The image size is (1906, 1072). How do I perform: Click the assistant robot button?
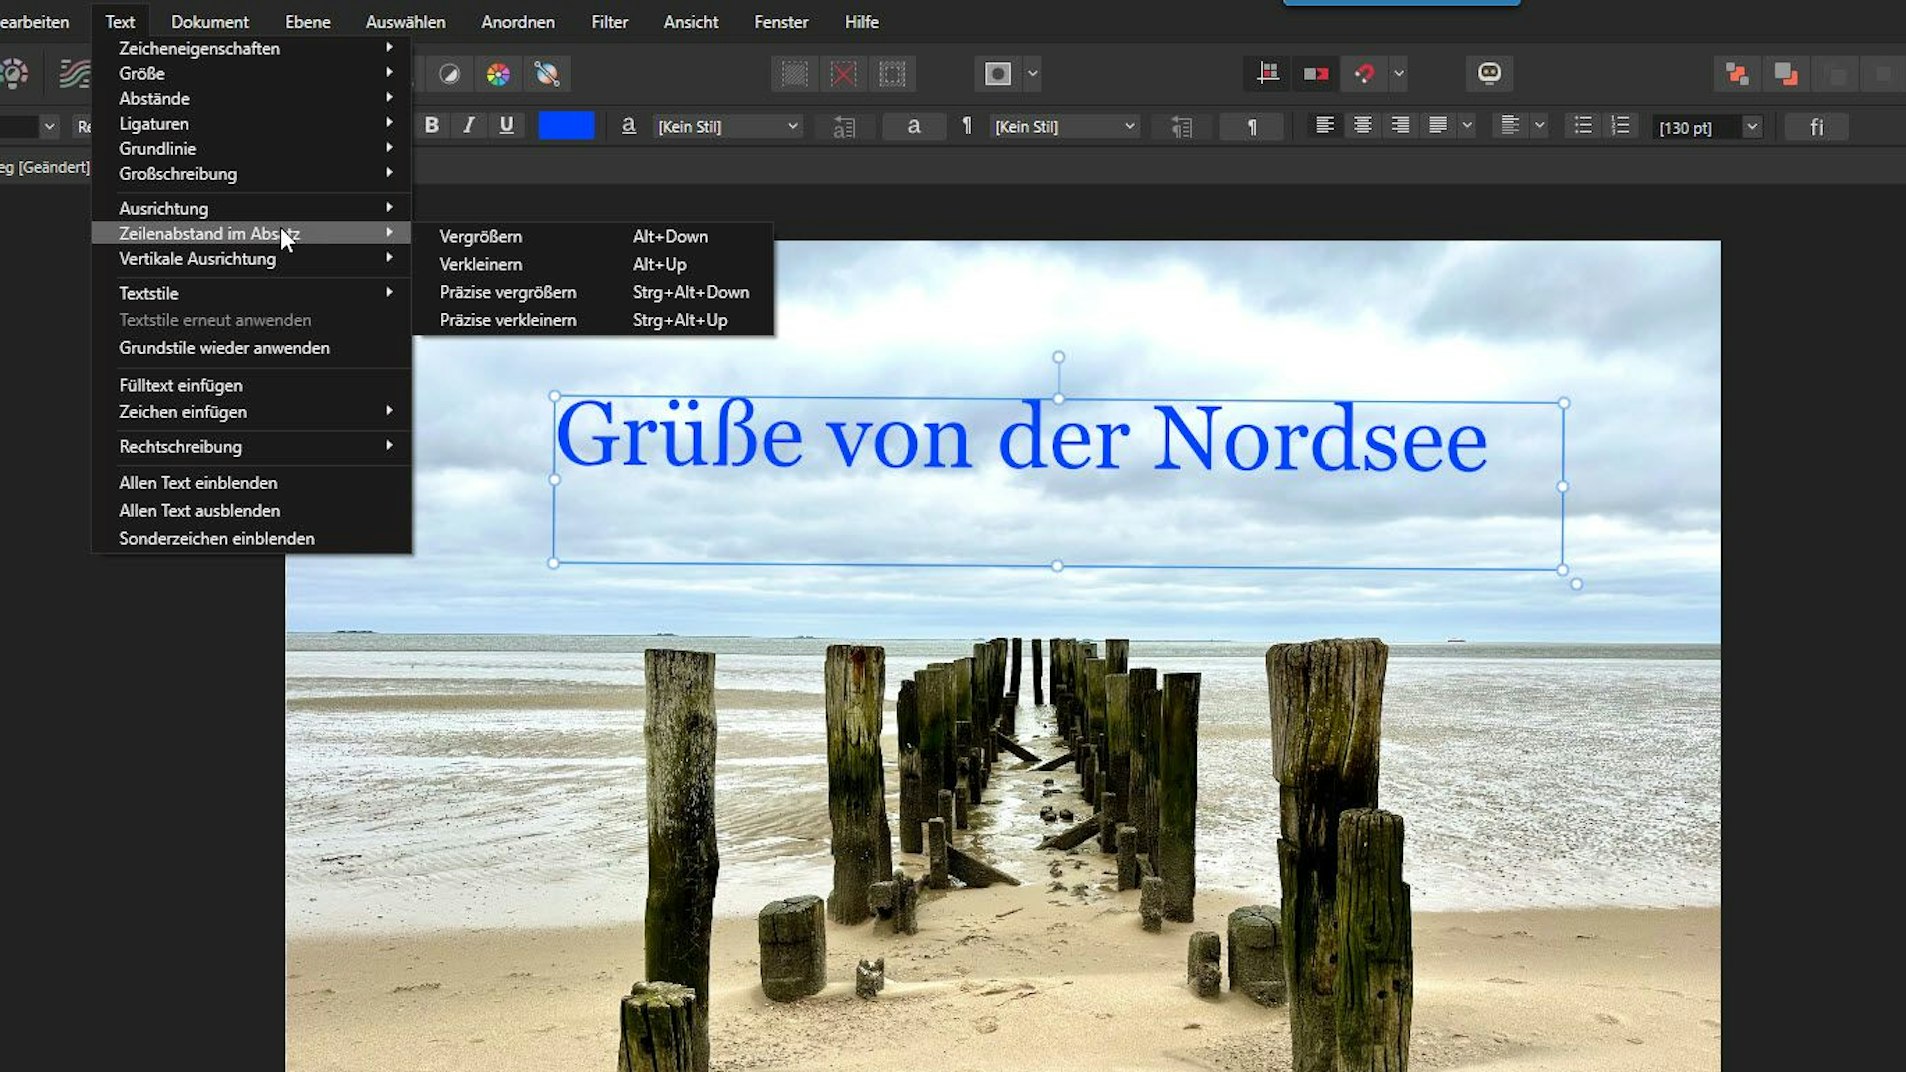click(1491, 73)
